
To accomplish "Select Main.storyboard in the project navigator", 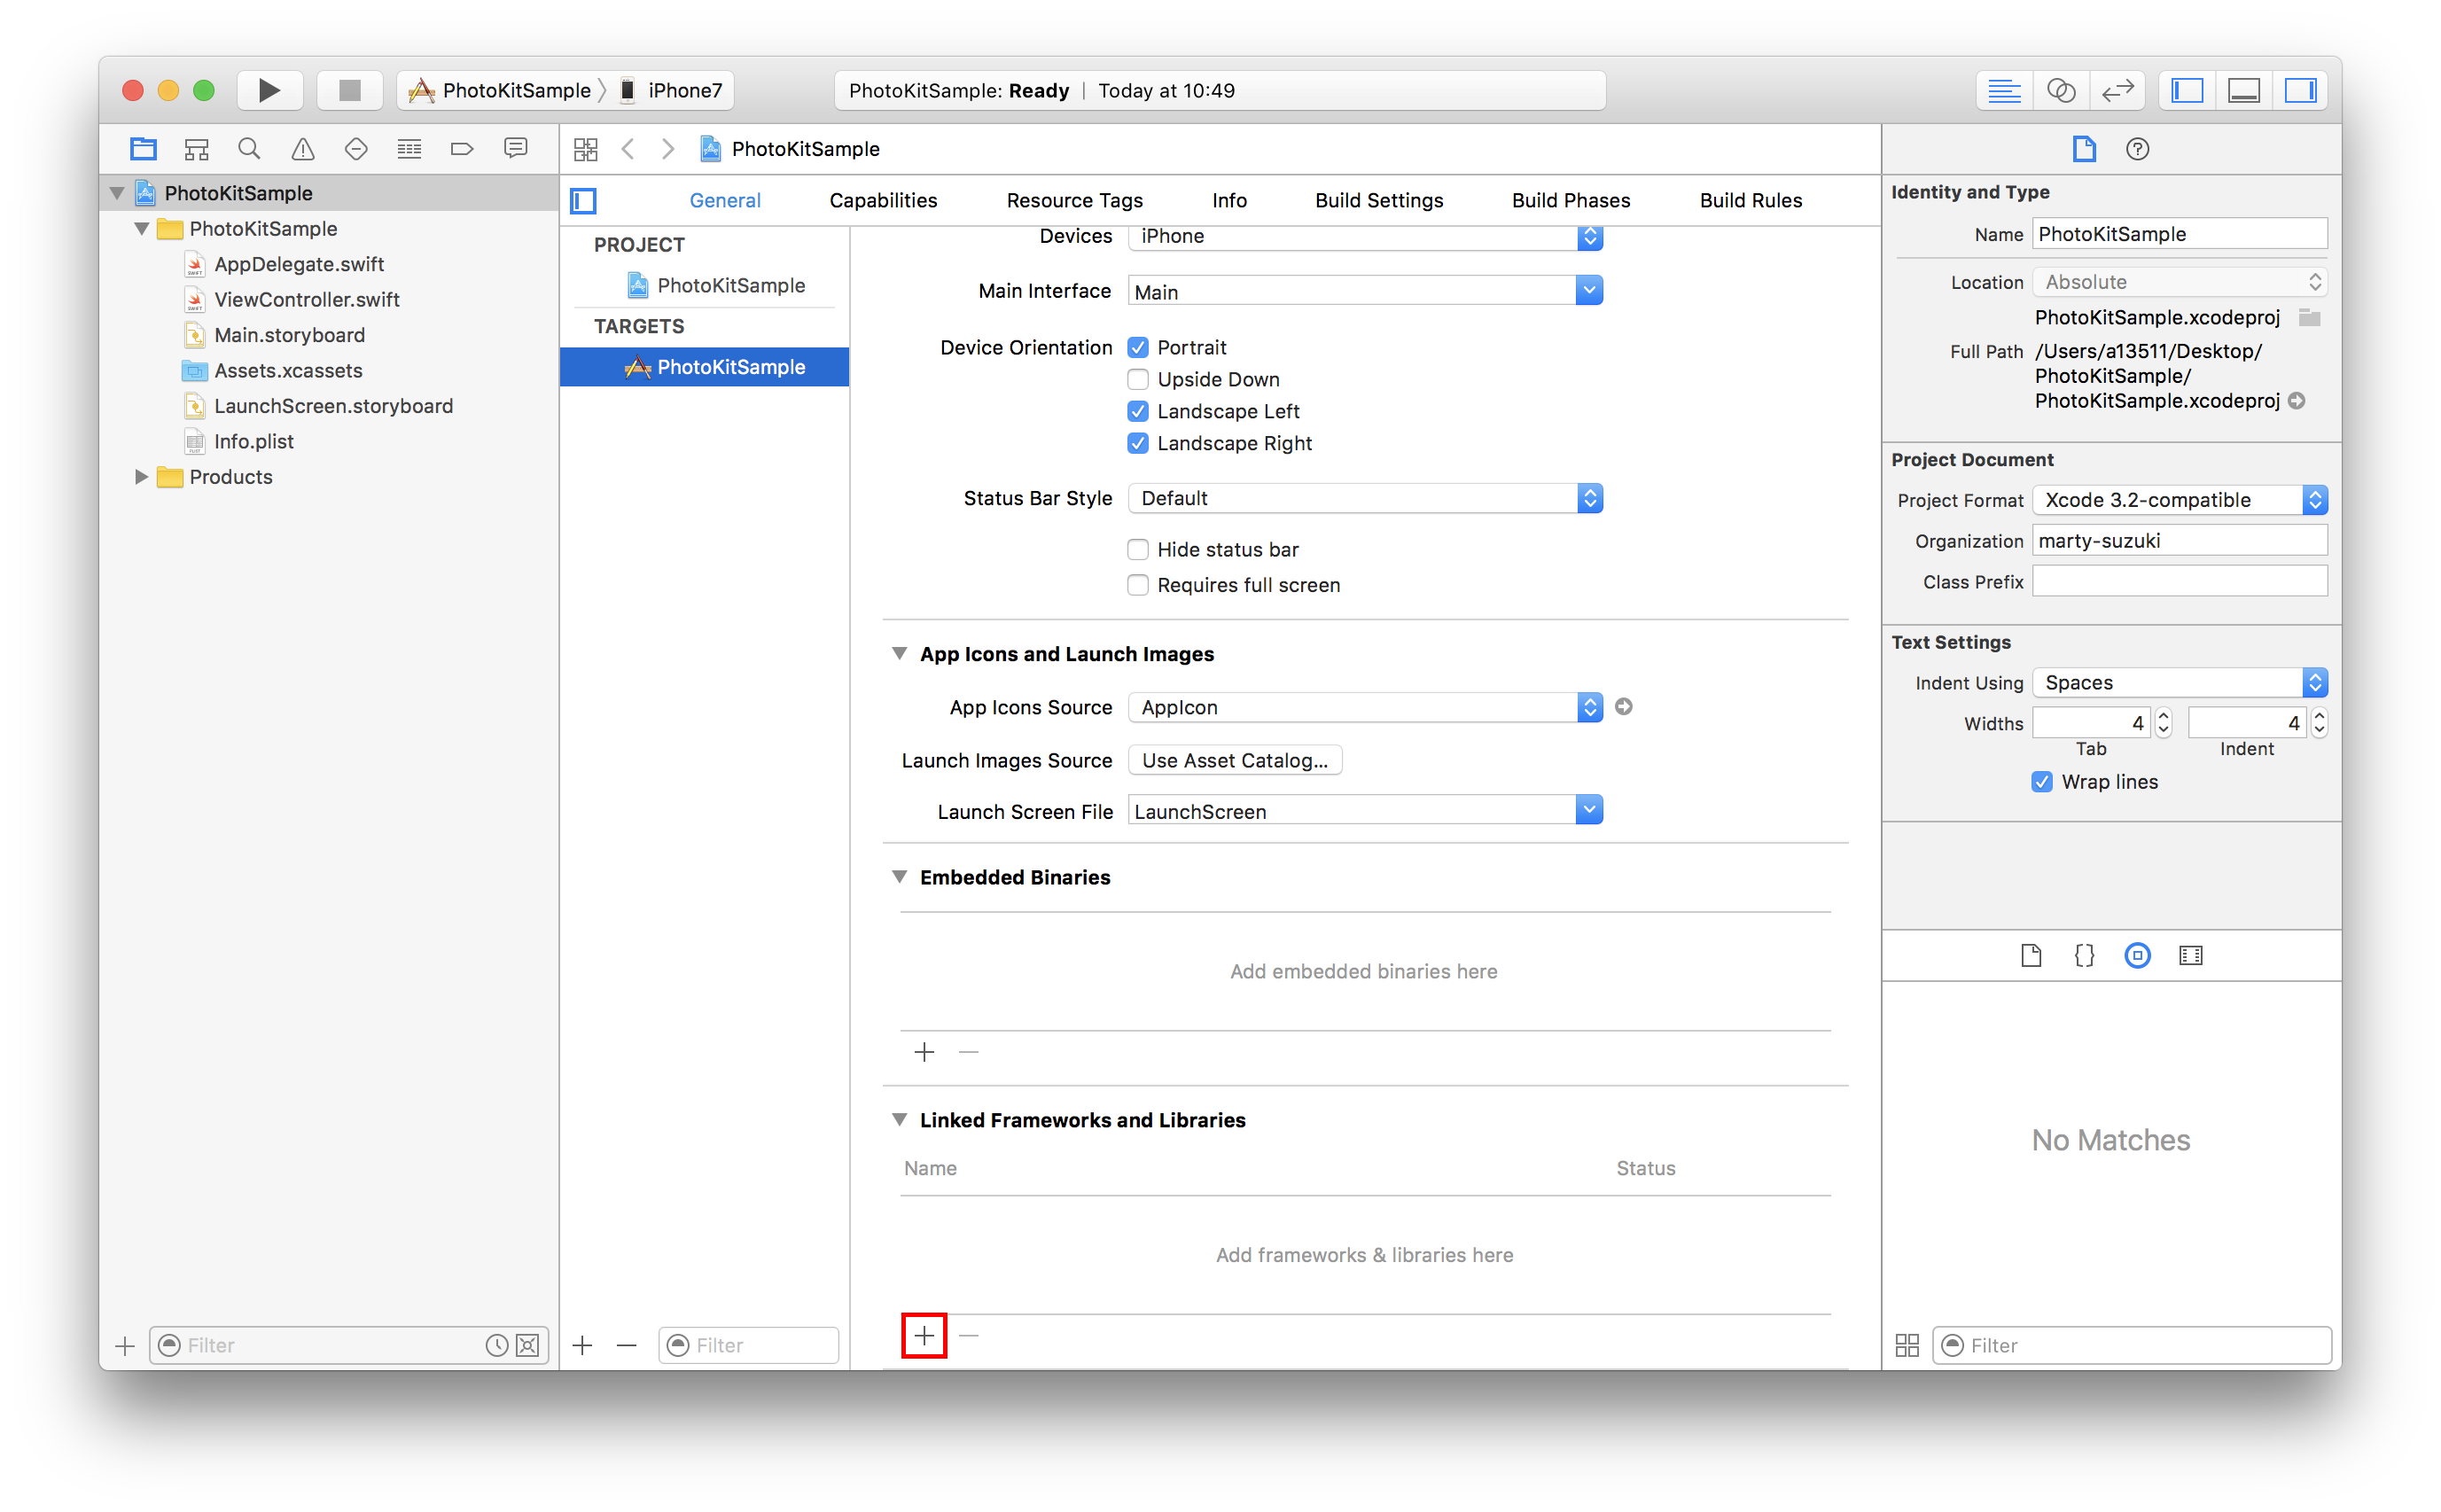I will (289, 335).
